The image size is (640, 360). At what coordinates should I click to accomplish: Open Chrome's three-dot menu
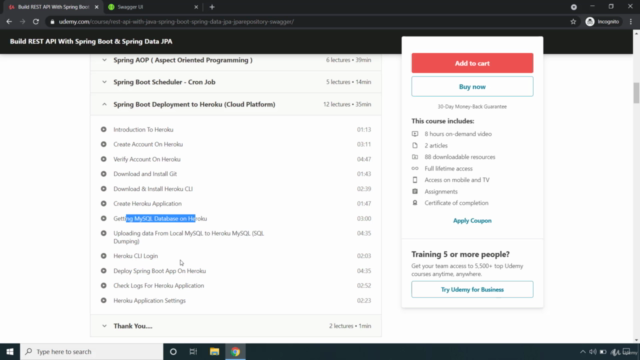631,22
